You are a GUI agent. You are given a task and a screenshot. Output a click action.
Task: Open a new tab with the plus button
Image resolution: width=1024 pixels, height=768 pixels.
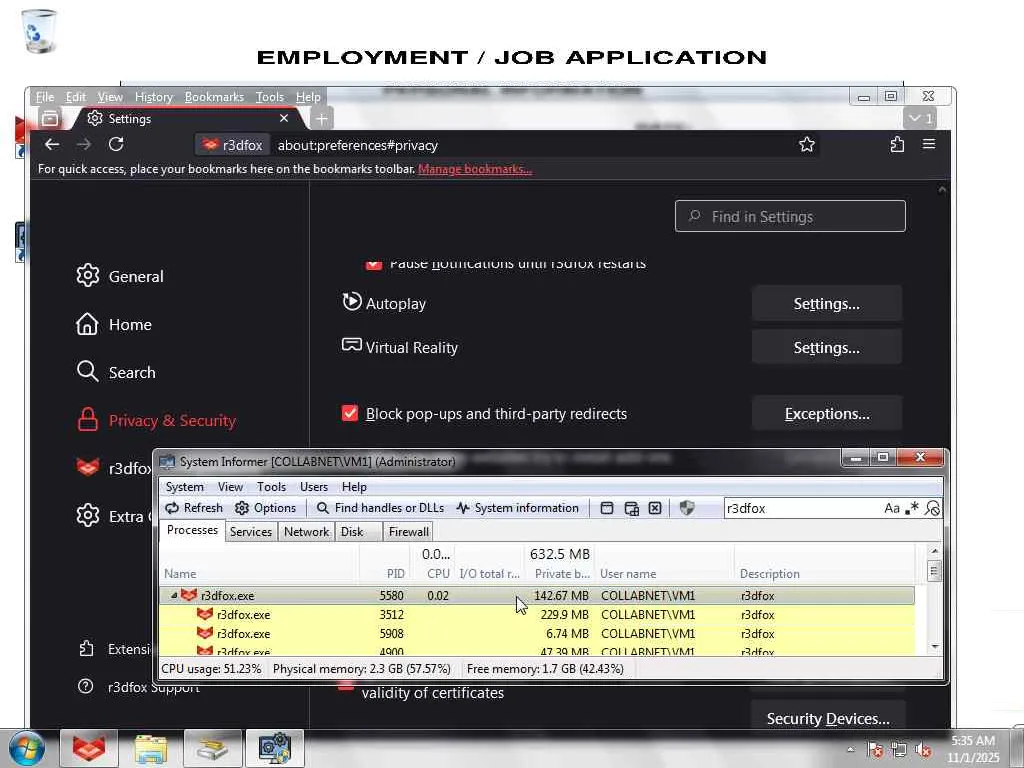321,119
